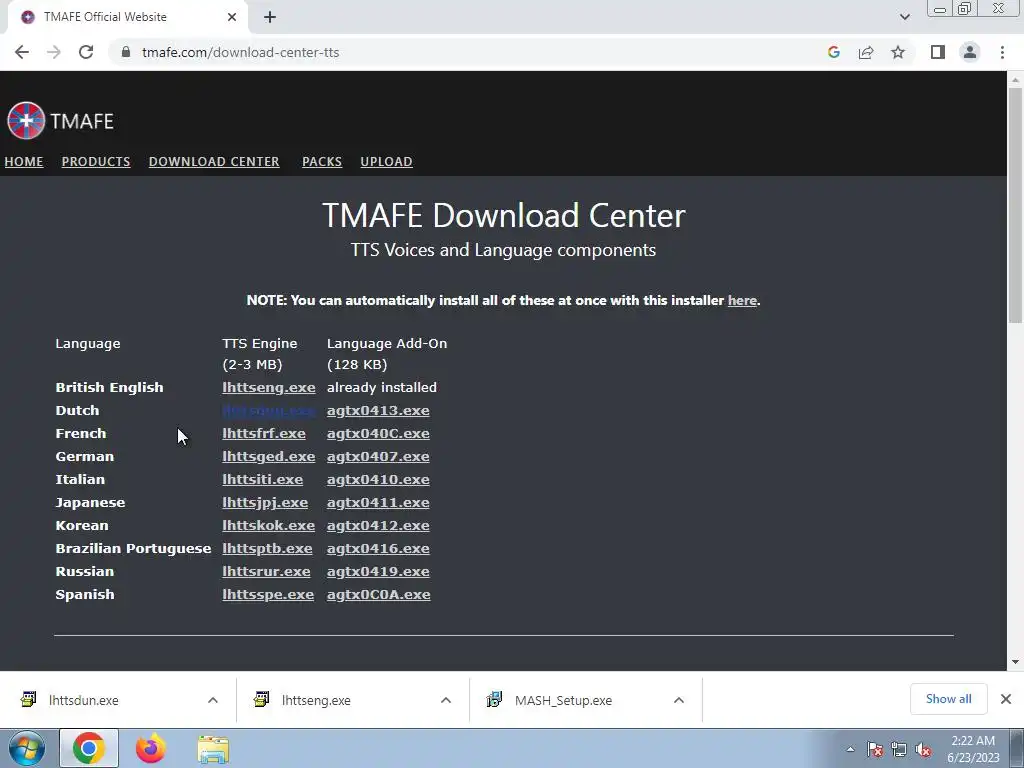
Task: Download lhttsrur.exe Russian engine
Action: coord(266,571)
